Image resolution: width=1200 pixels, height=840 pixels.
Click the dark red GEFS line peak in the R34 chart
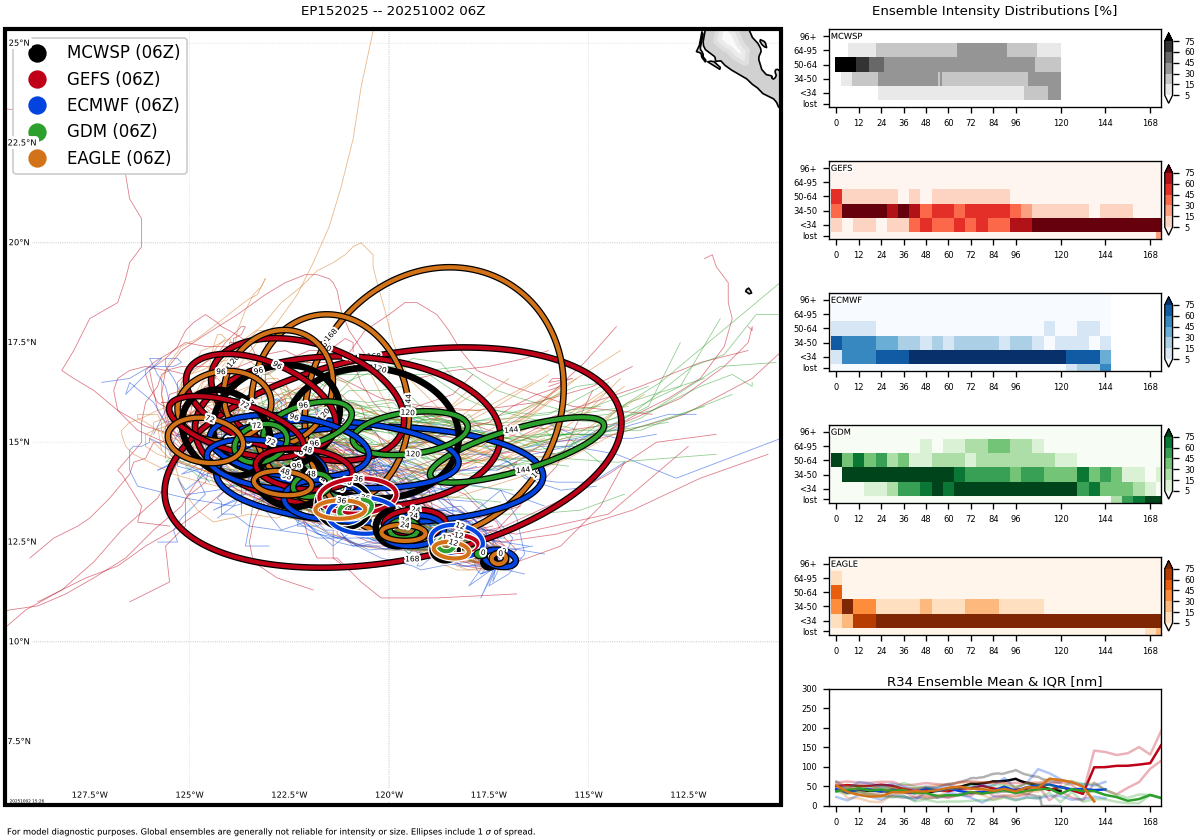point(1160,744)
